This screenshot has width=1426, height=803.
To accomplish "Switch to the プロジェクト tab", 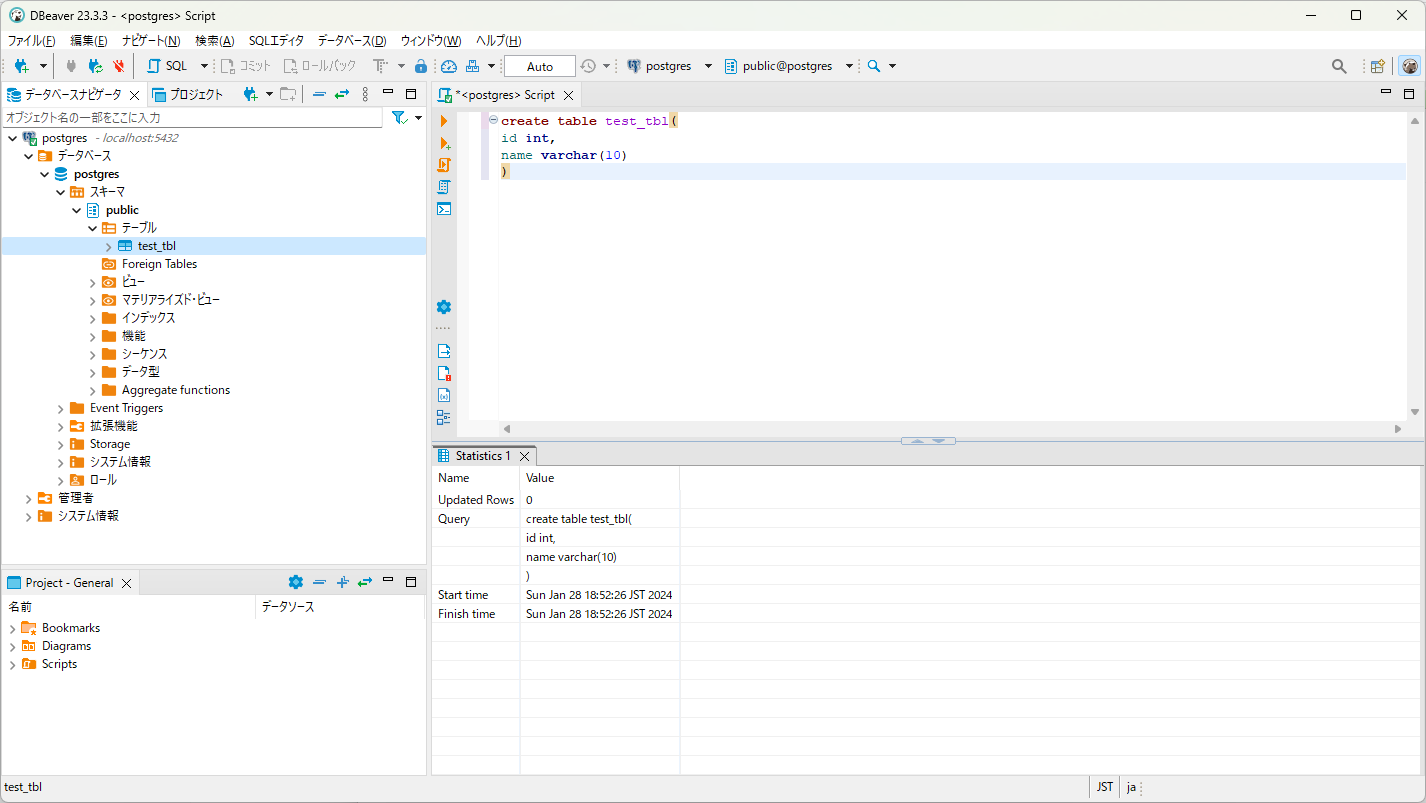I will pyautogui.click(x=194, y=93).
